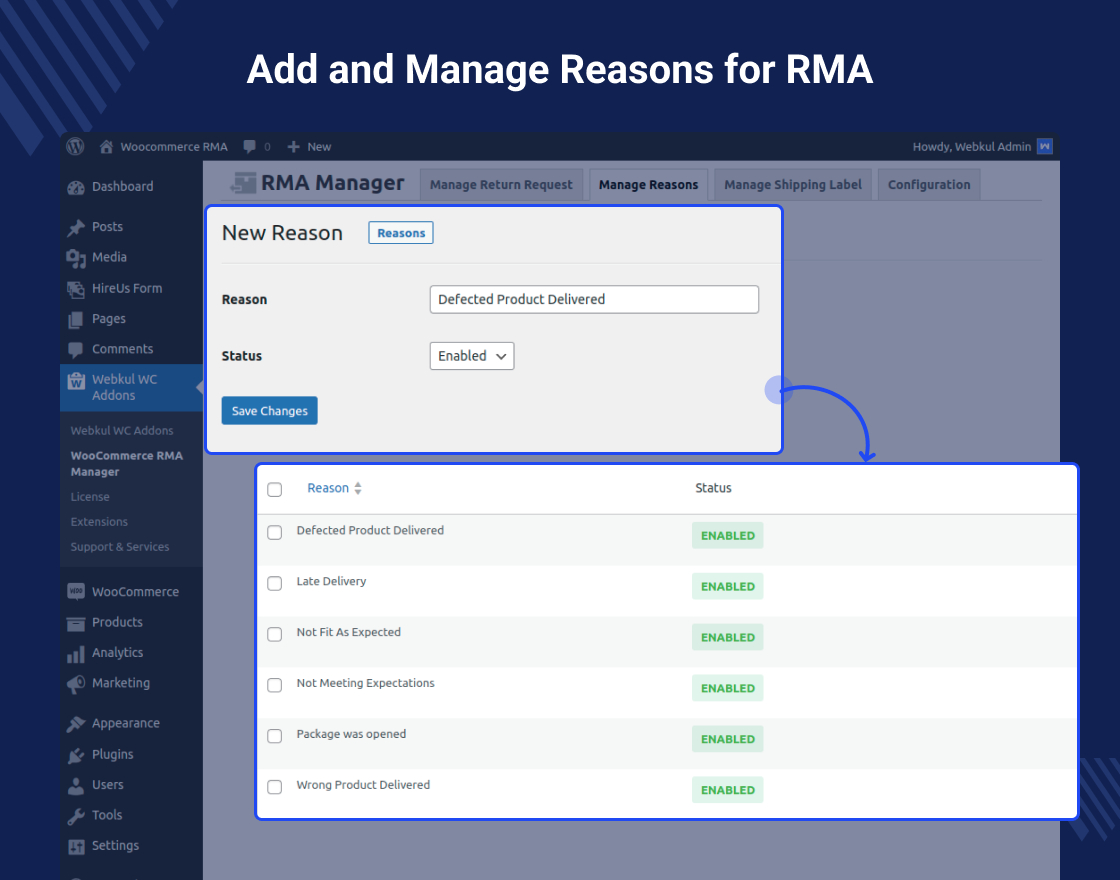Click the Plugins plug icon

[76, 755]
